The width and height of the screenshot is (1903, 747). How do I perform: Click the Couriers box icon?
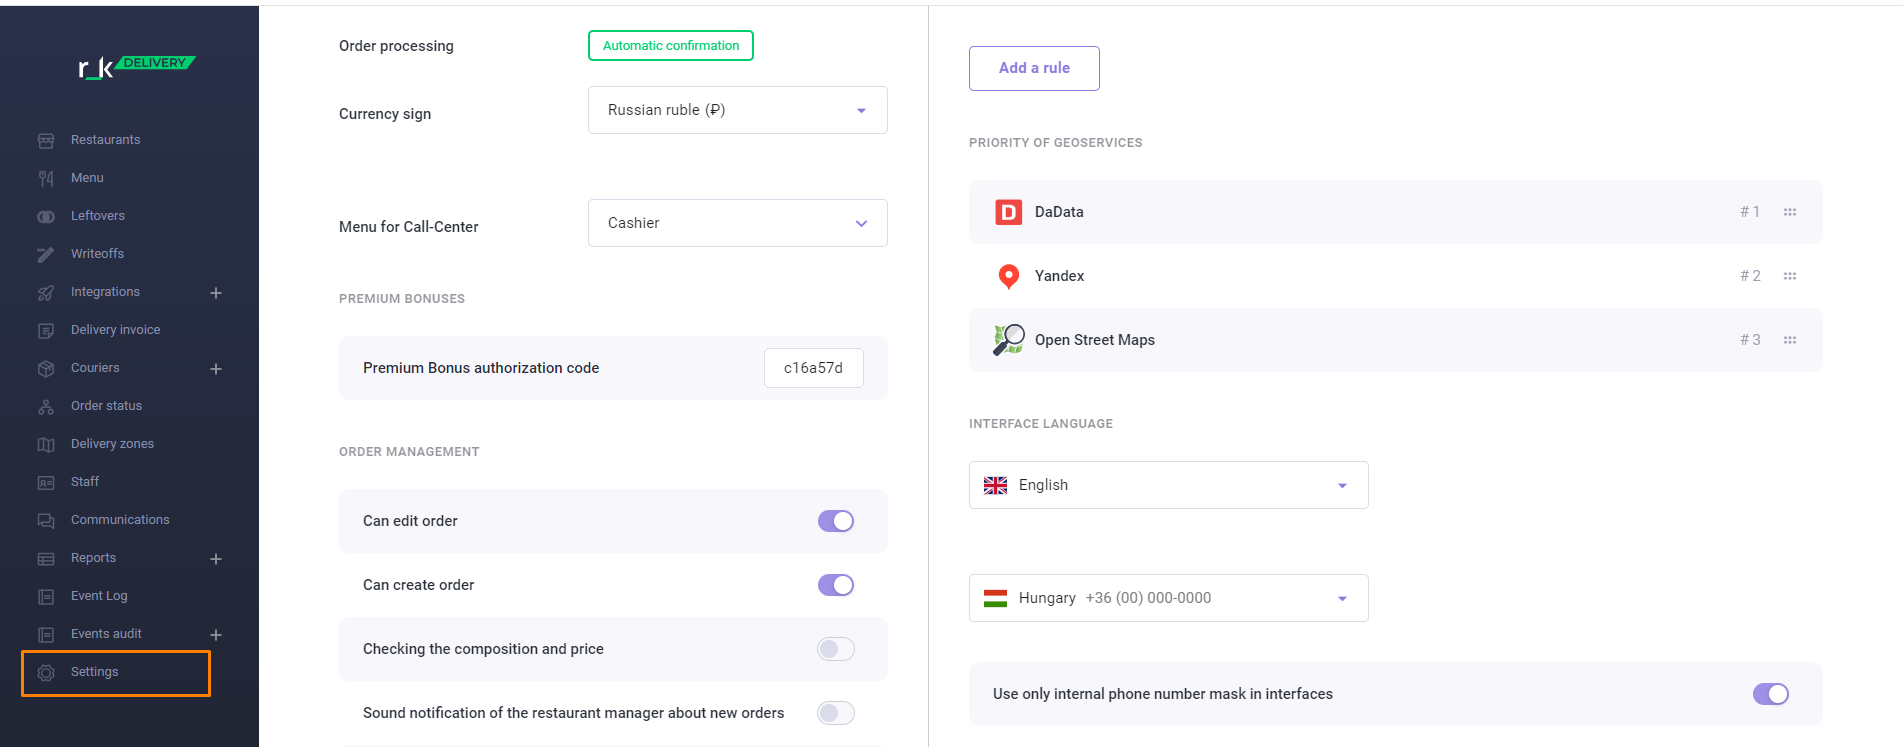point(46,369)
